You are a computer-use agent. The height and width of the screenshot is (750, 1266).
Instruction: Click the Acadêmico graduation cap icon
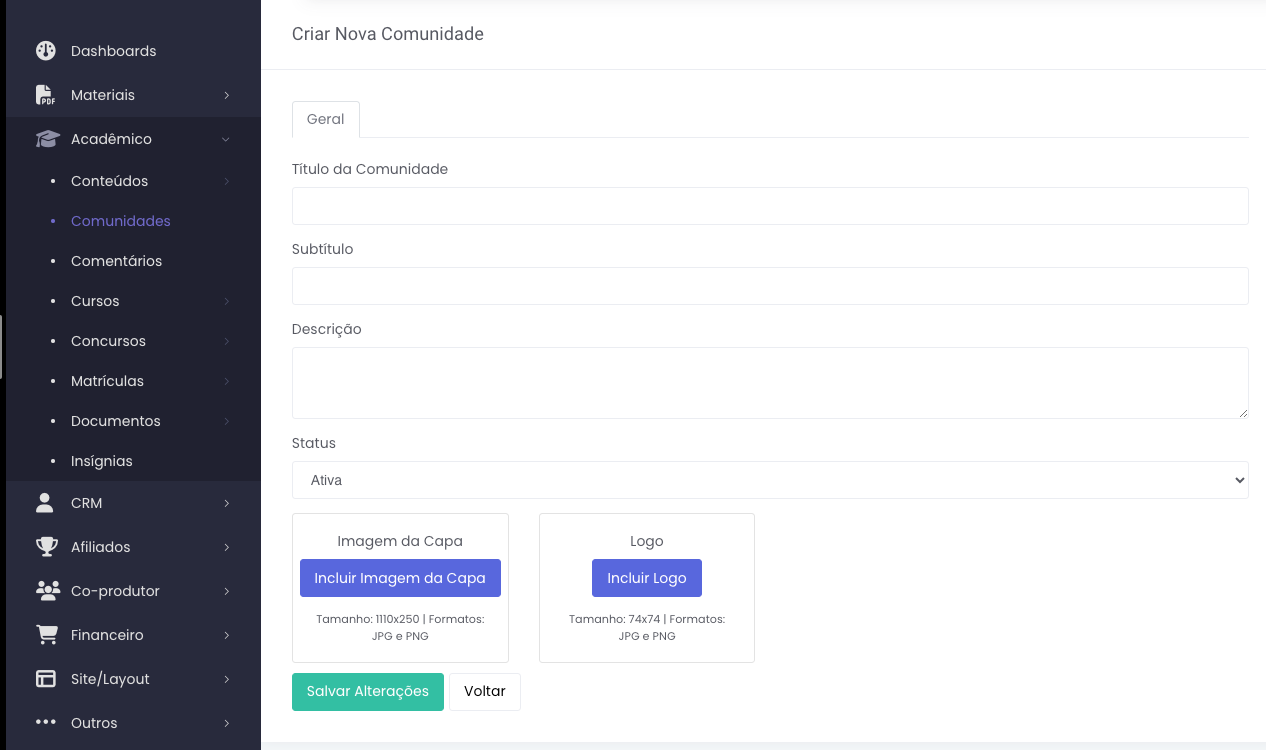(x=47, y=139)
